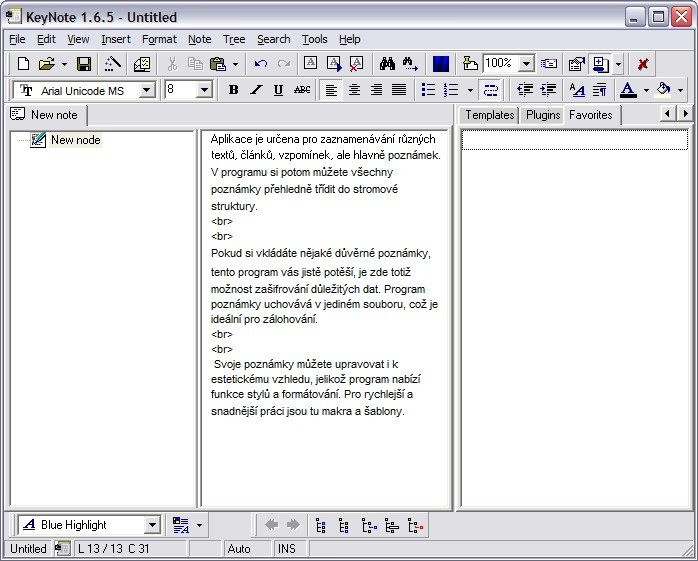The image size is (698, 561).
Task: Click the properties checklist icon left of the resource panel button
Action: click(576, 64)
